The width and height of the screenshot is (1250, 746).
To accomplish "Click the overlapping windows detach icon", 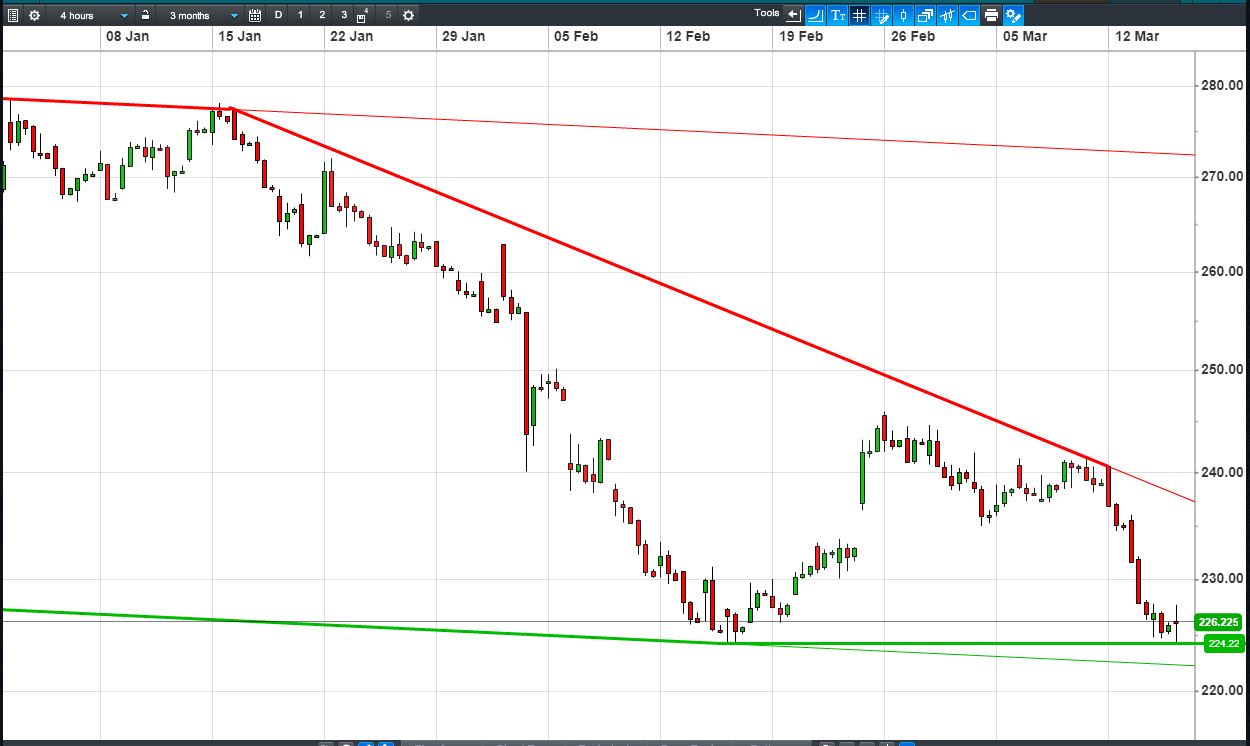I will [x=925, y=15].
